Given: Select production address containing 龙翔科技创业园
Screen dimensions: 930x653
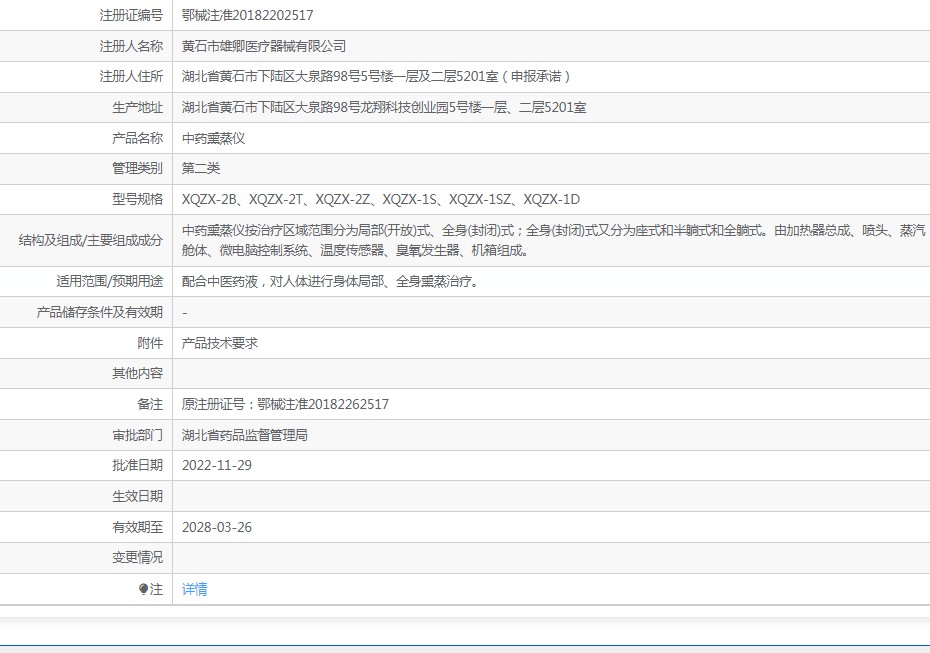Looking at the screenshot, I should click(x=384, y=107).
